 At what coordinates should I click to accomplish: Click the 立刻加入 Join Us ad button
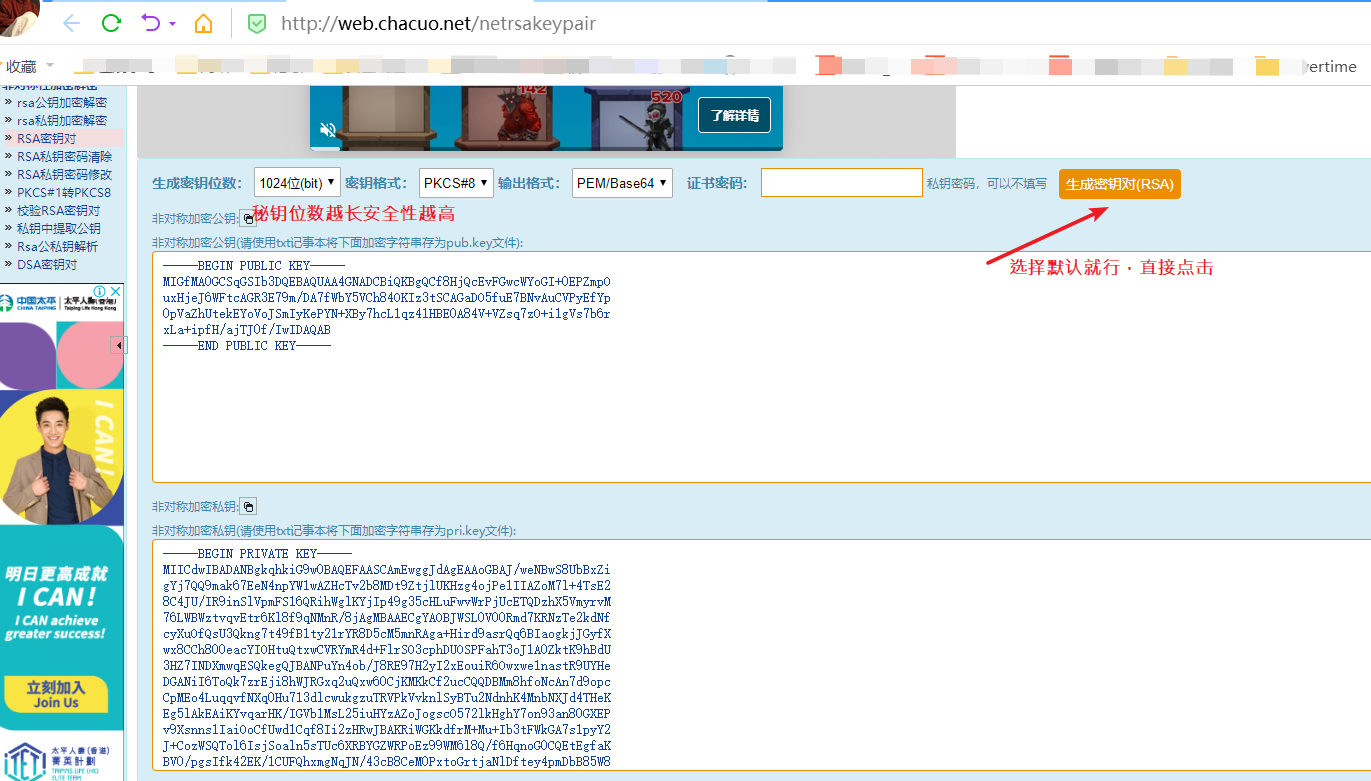click(56, 694)
